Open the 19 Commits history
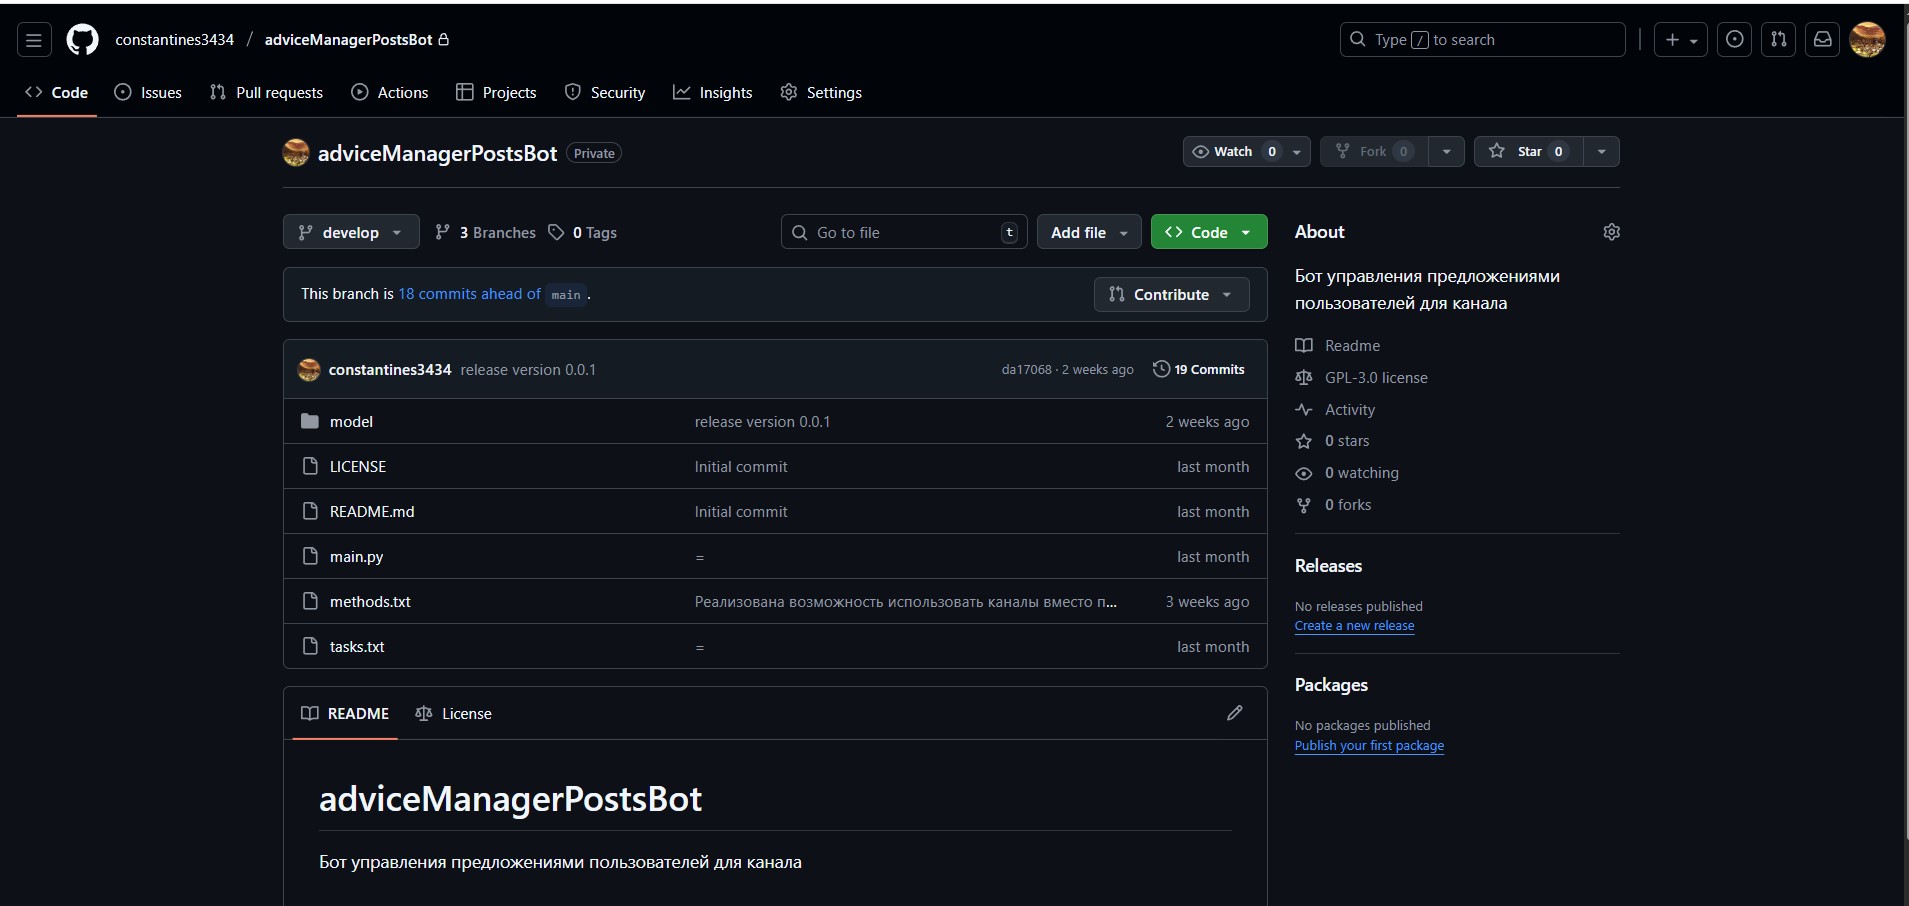Image resolution: width=1909 pixels, height=906 pixels. coord(1199,370)
